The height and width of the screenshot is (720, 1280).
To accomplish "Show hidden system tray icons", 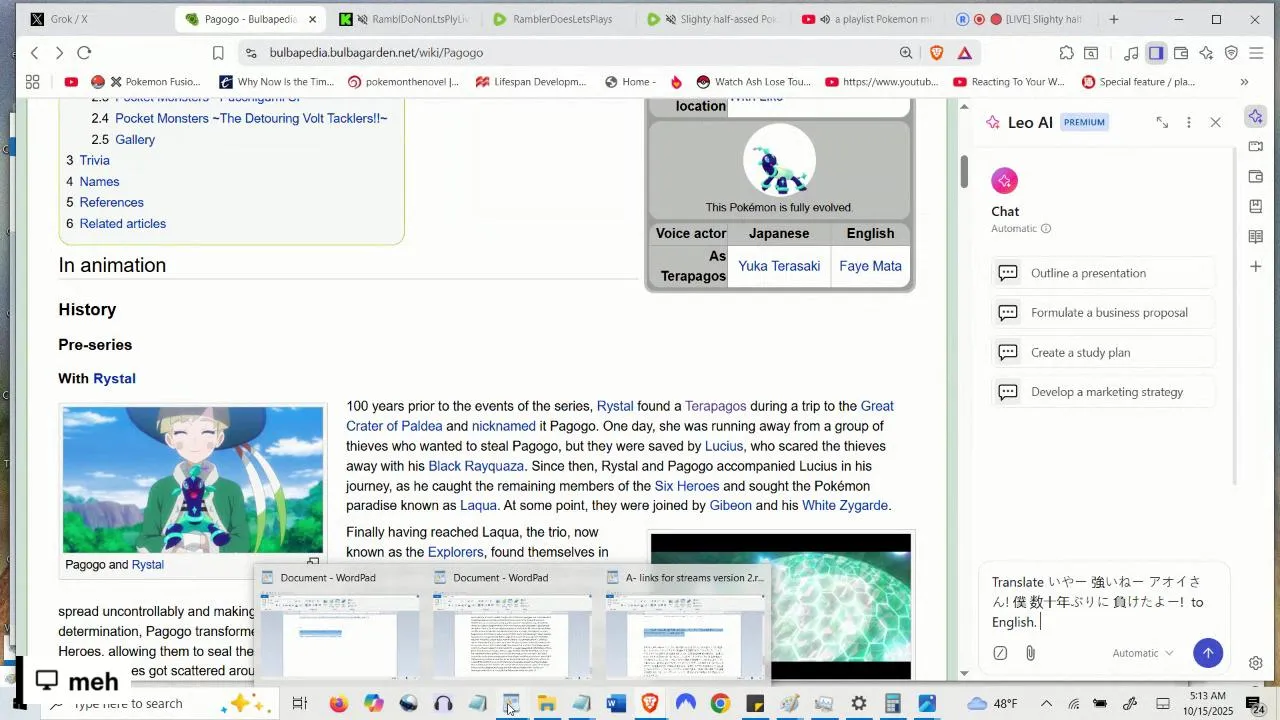I will click(1046, 704).
